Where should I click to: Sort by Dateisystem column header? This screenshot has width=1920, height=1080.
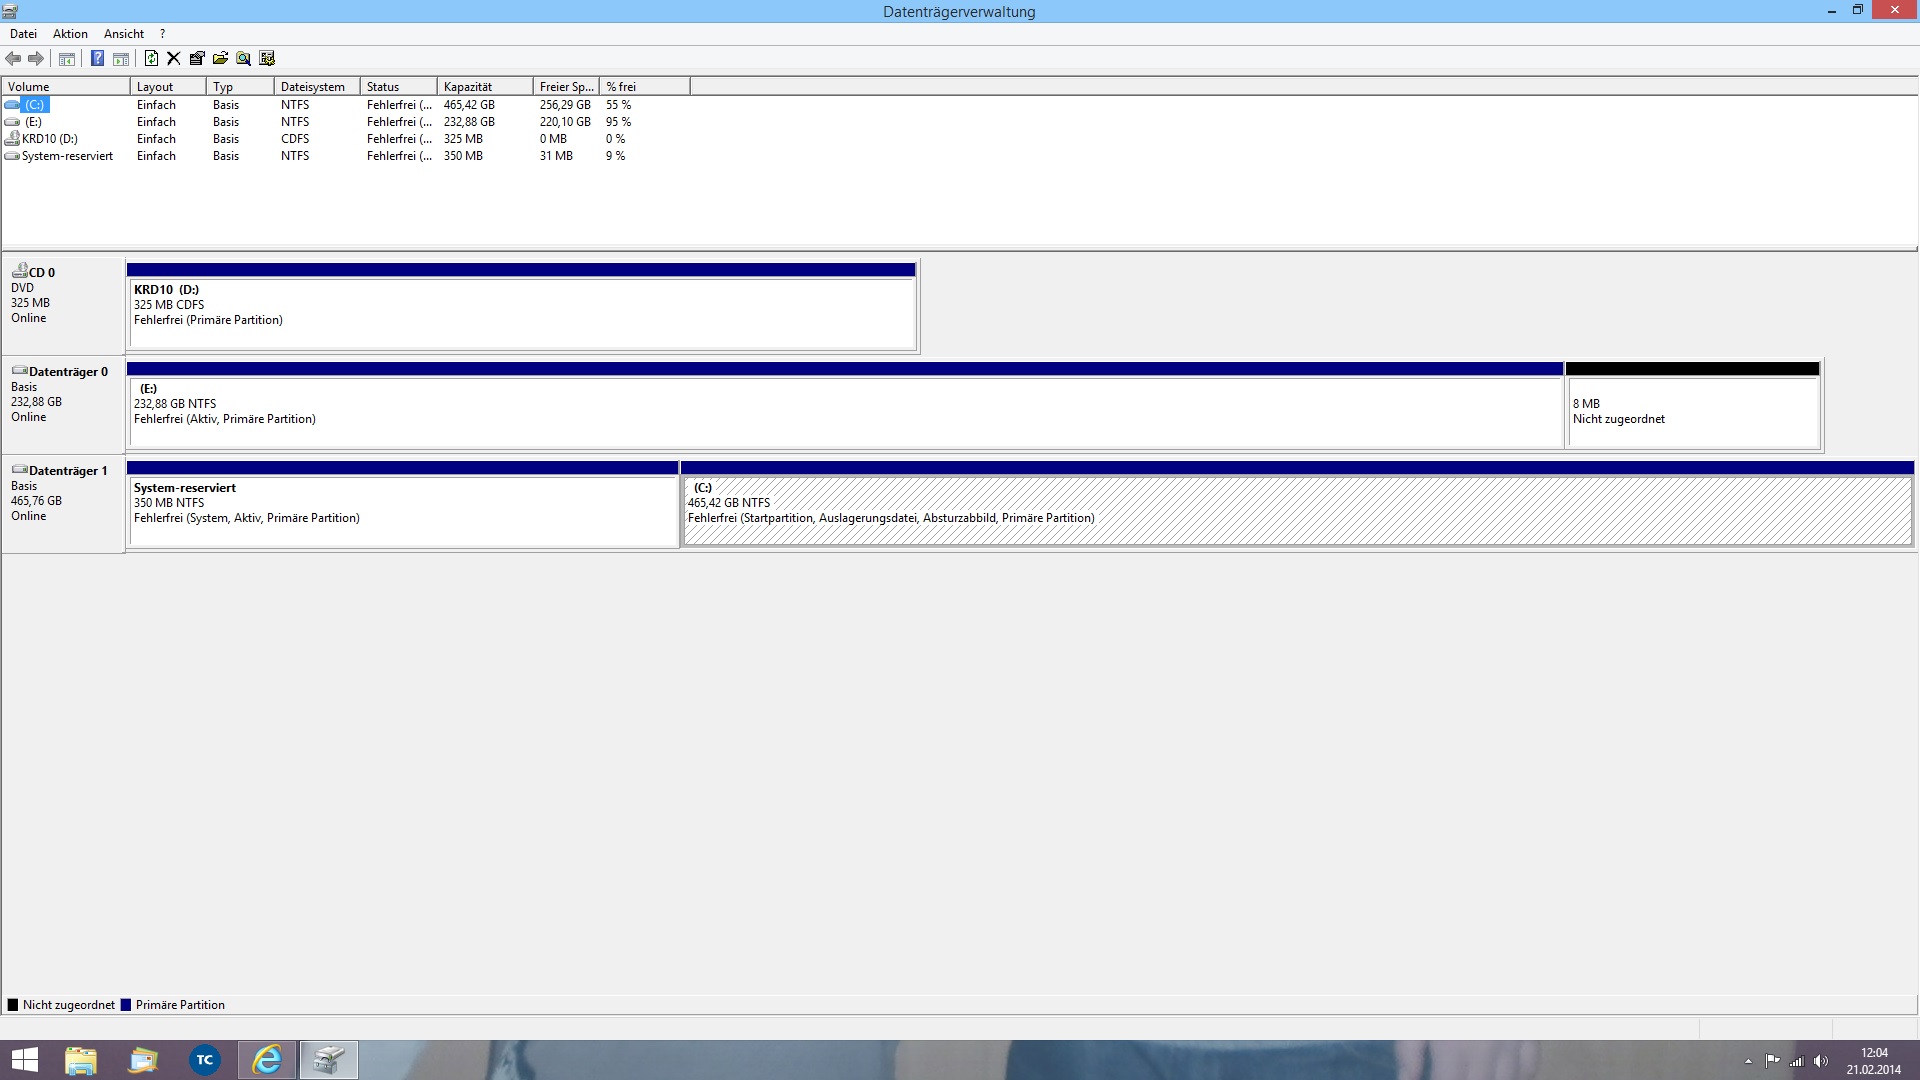[x=317, y=87]
